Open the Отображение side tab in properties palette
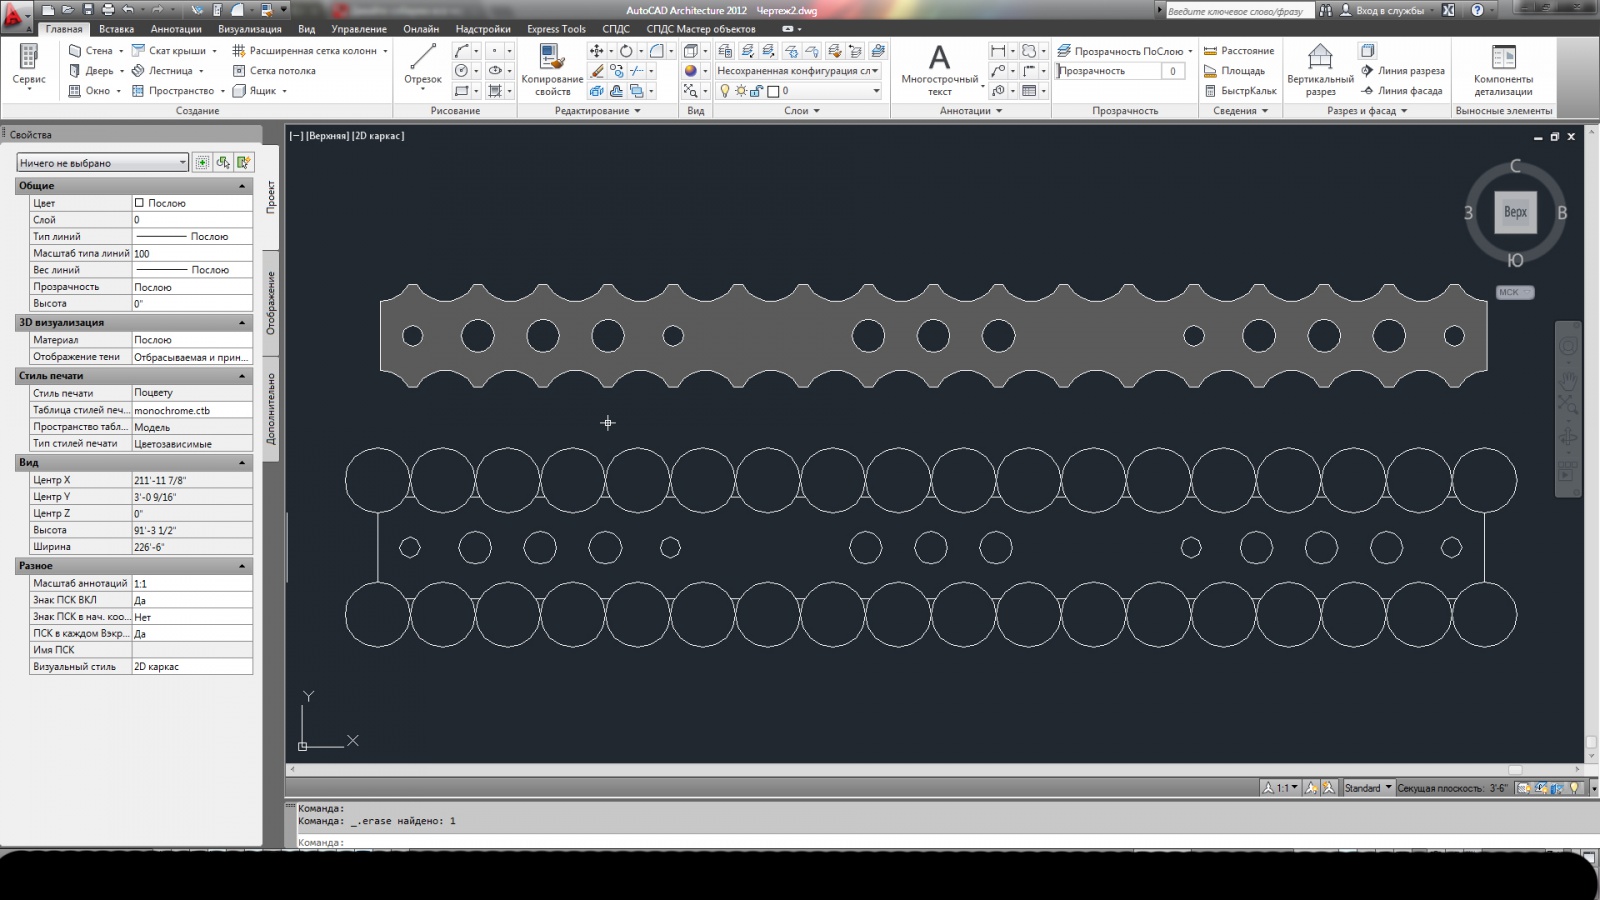Viewport: 1600px width, 900px height. point(271,303)
